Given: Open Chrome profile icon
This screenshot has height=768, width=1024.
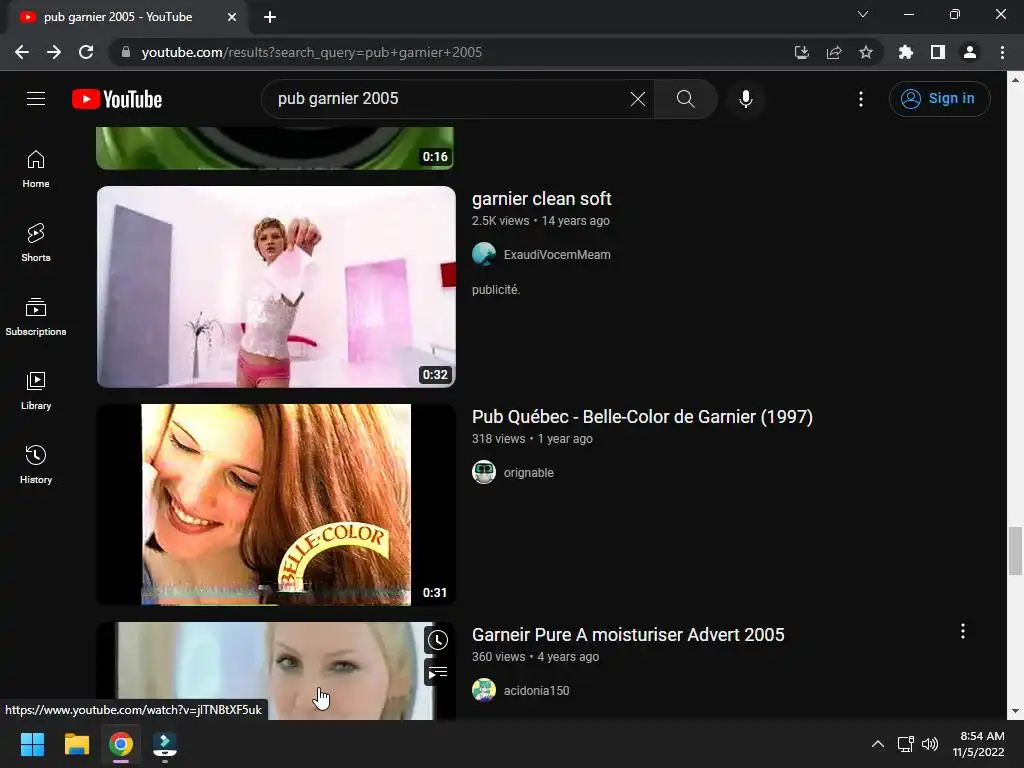Looking at the screenshot, I should click(x=970, y=52).
